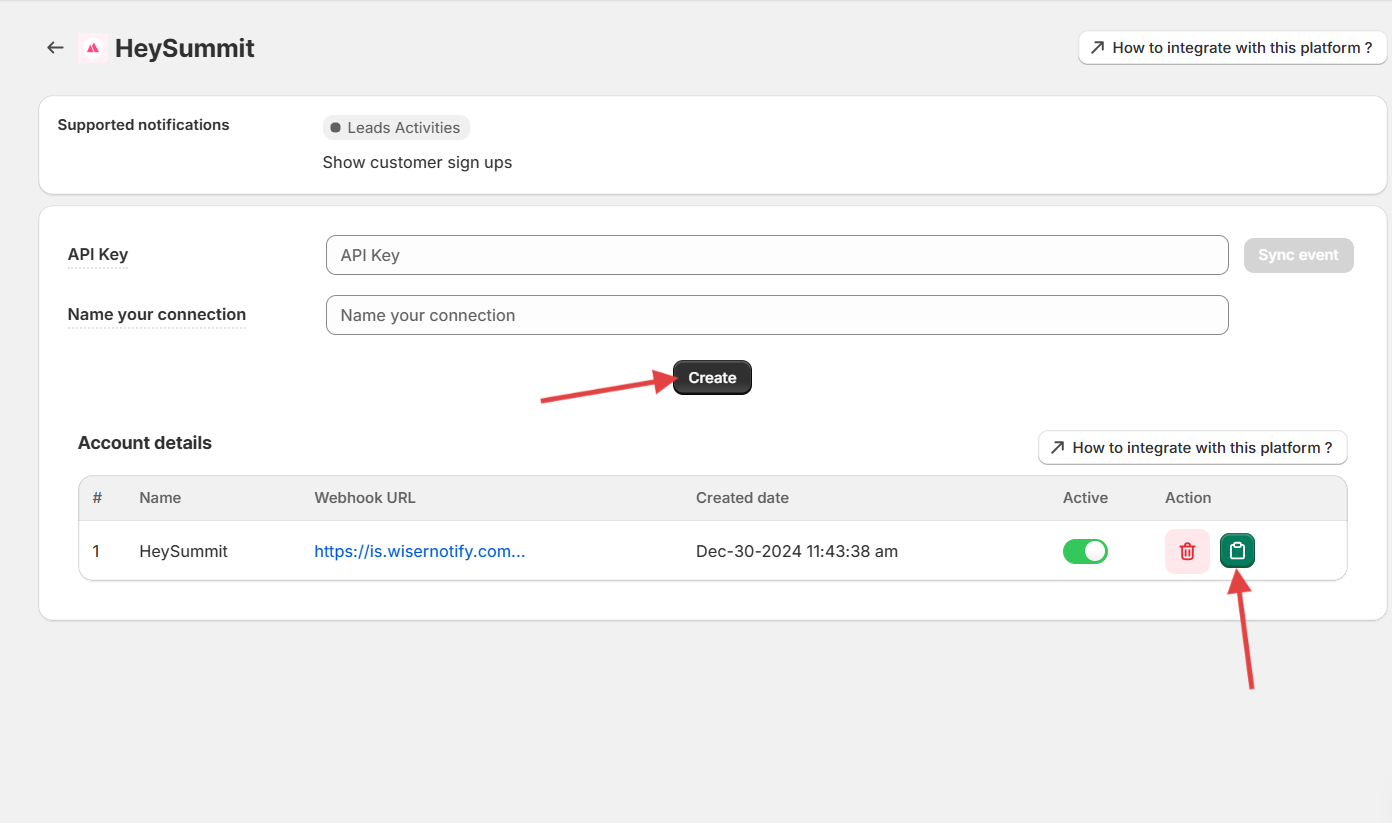Screen dimensions: 1392x823
Task: Open How to integrate beside Account details
Action: pyautogui.click(x=1192, y=448)
